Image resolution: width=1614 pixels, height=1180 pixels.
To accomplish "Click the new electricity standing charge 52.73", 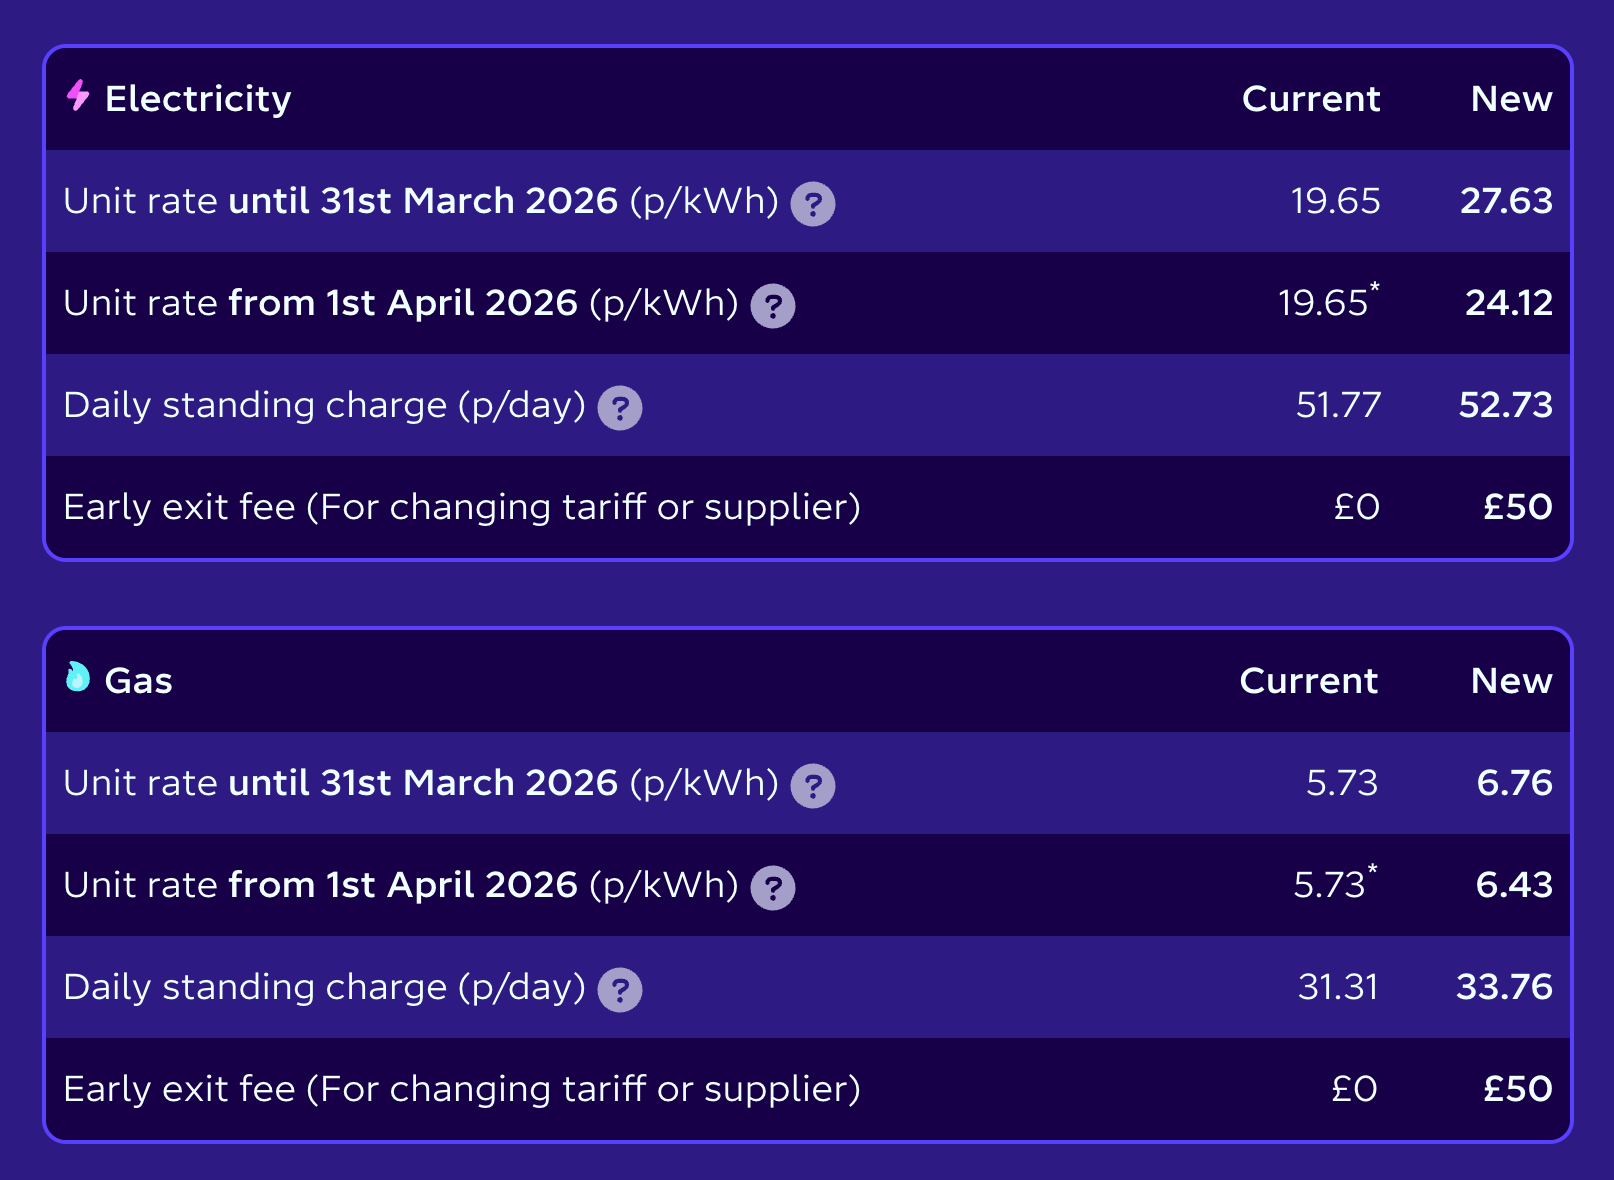I will [x=1505, y=405].
